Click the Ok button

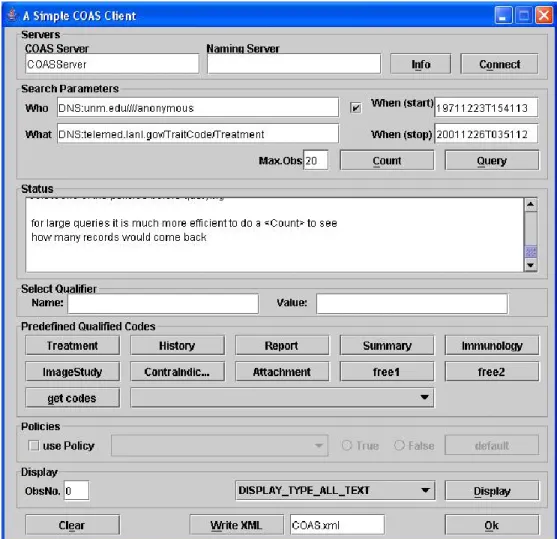pyautogui.click(x=492, y=525)
